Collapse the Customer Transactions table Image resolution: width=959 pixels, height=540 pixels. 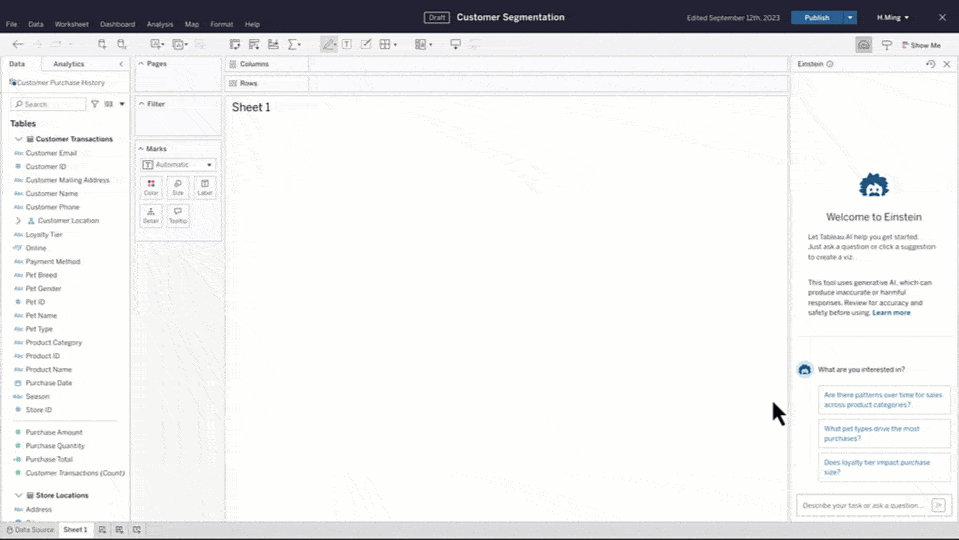point(18,139)
